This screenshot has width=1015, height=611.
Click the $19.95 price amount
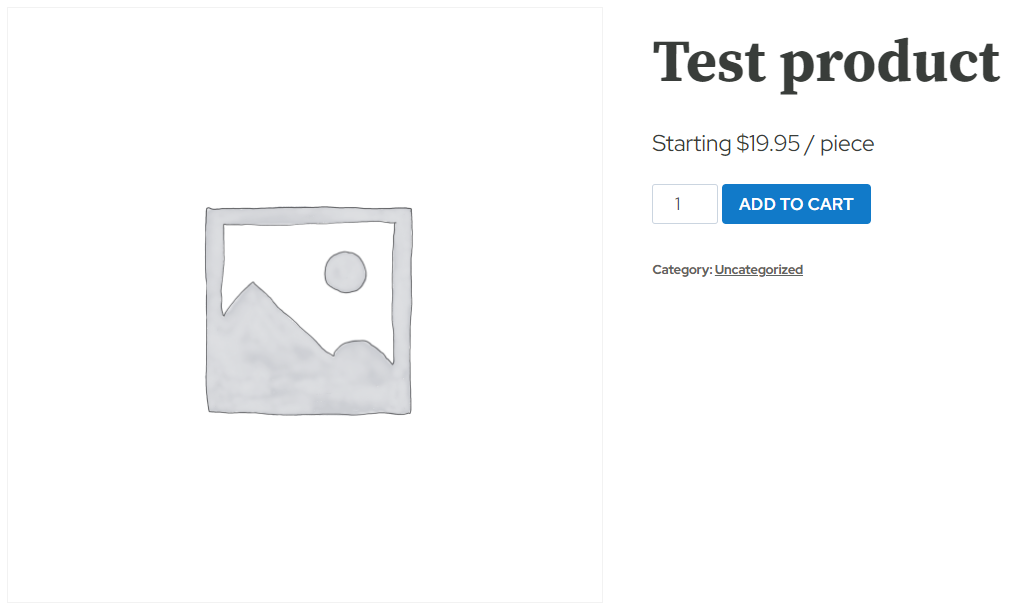[x=768, y=143]
